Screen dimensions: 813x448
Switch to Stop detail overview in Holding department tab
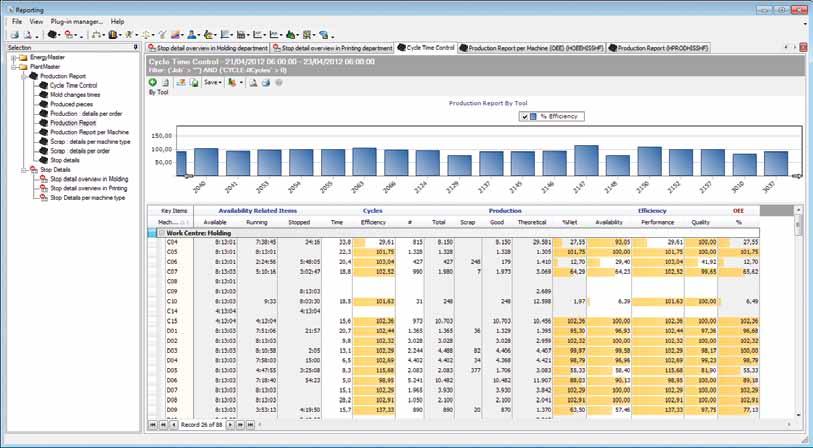click(x=208, y=48)
